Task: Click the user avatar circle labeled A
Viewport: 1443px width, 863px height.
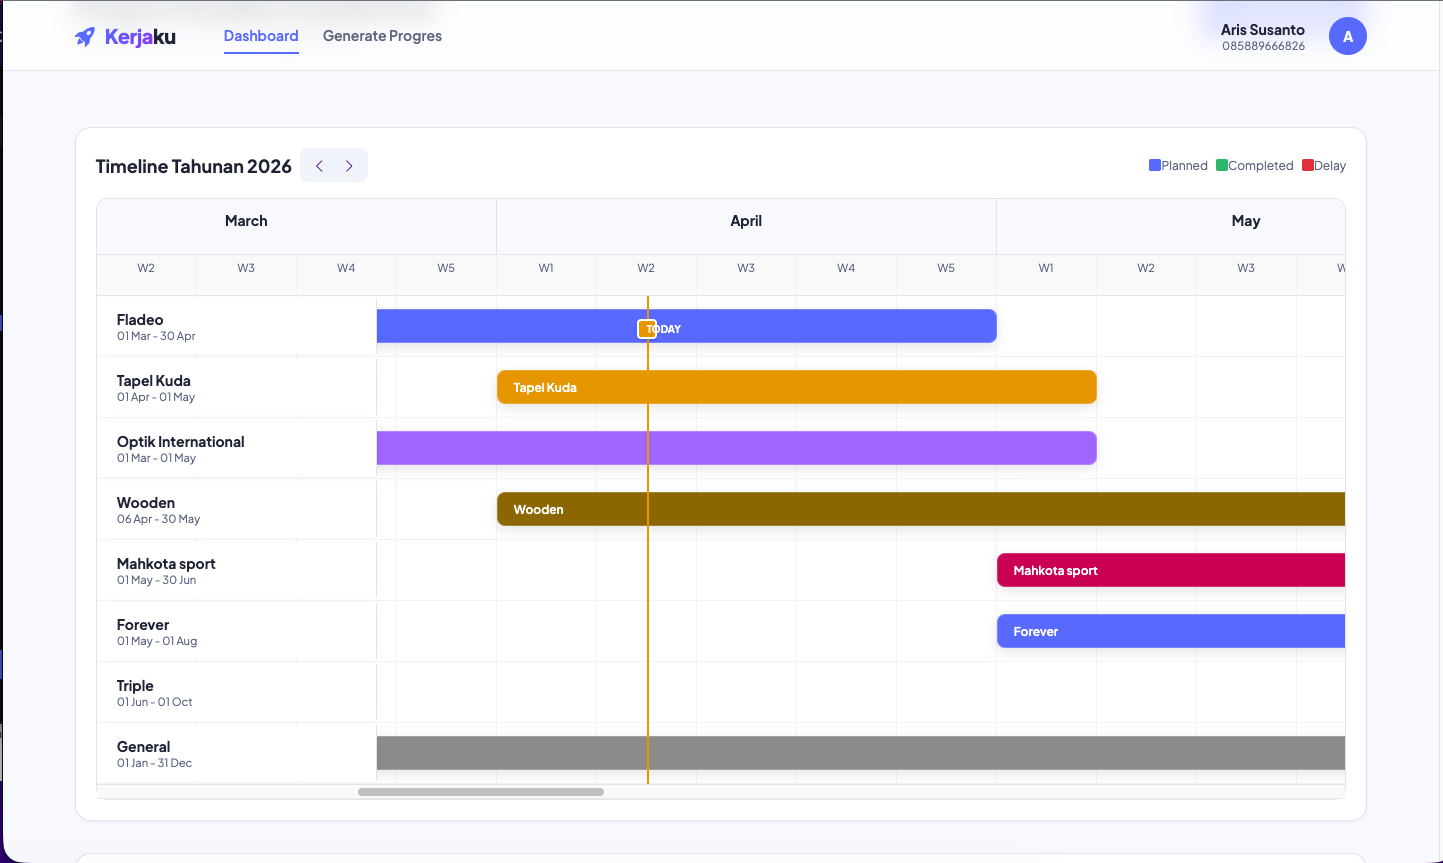Action: (x=1347, y=37)
